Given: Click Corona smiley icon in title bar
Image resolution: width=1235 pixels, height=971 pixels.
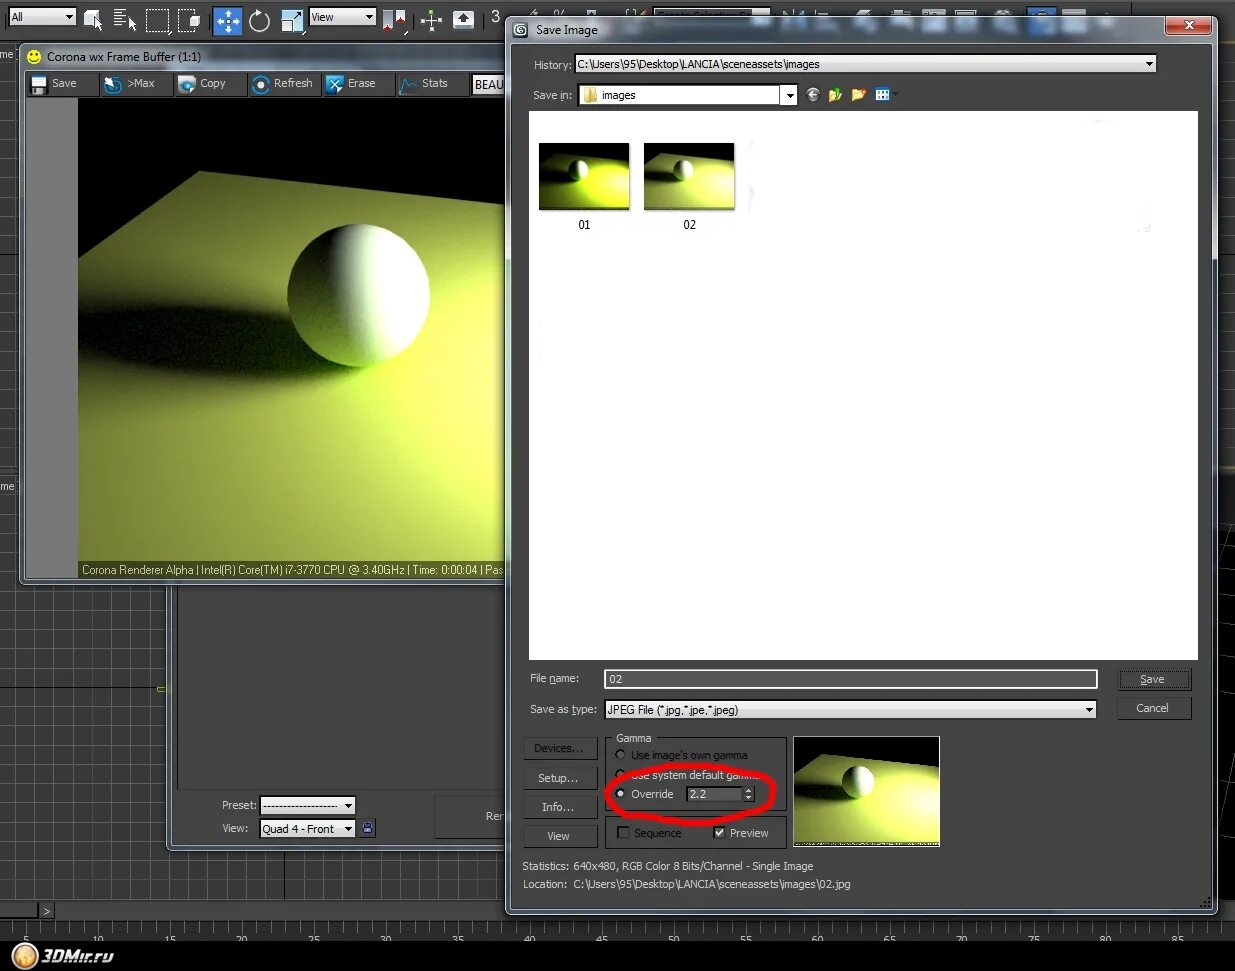Looking at the screenshot, I should (x=34, y=57).
